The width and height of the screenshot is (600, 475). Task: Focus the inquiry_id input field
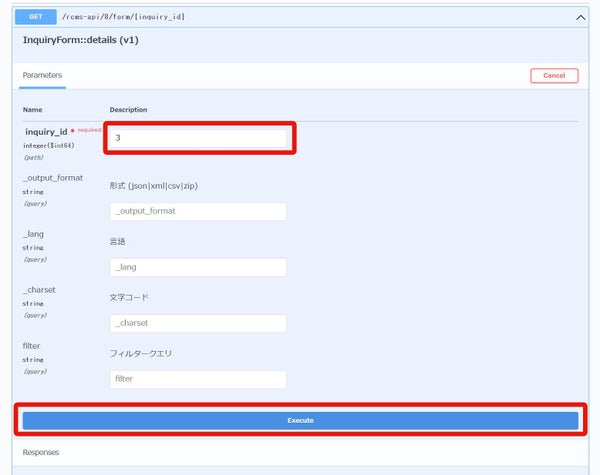pyautogui.click(x=198, y=138)
